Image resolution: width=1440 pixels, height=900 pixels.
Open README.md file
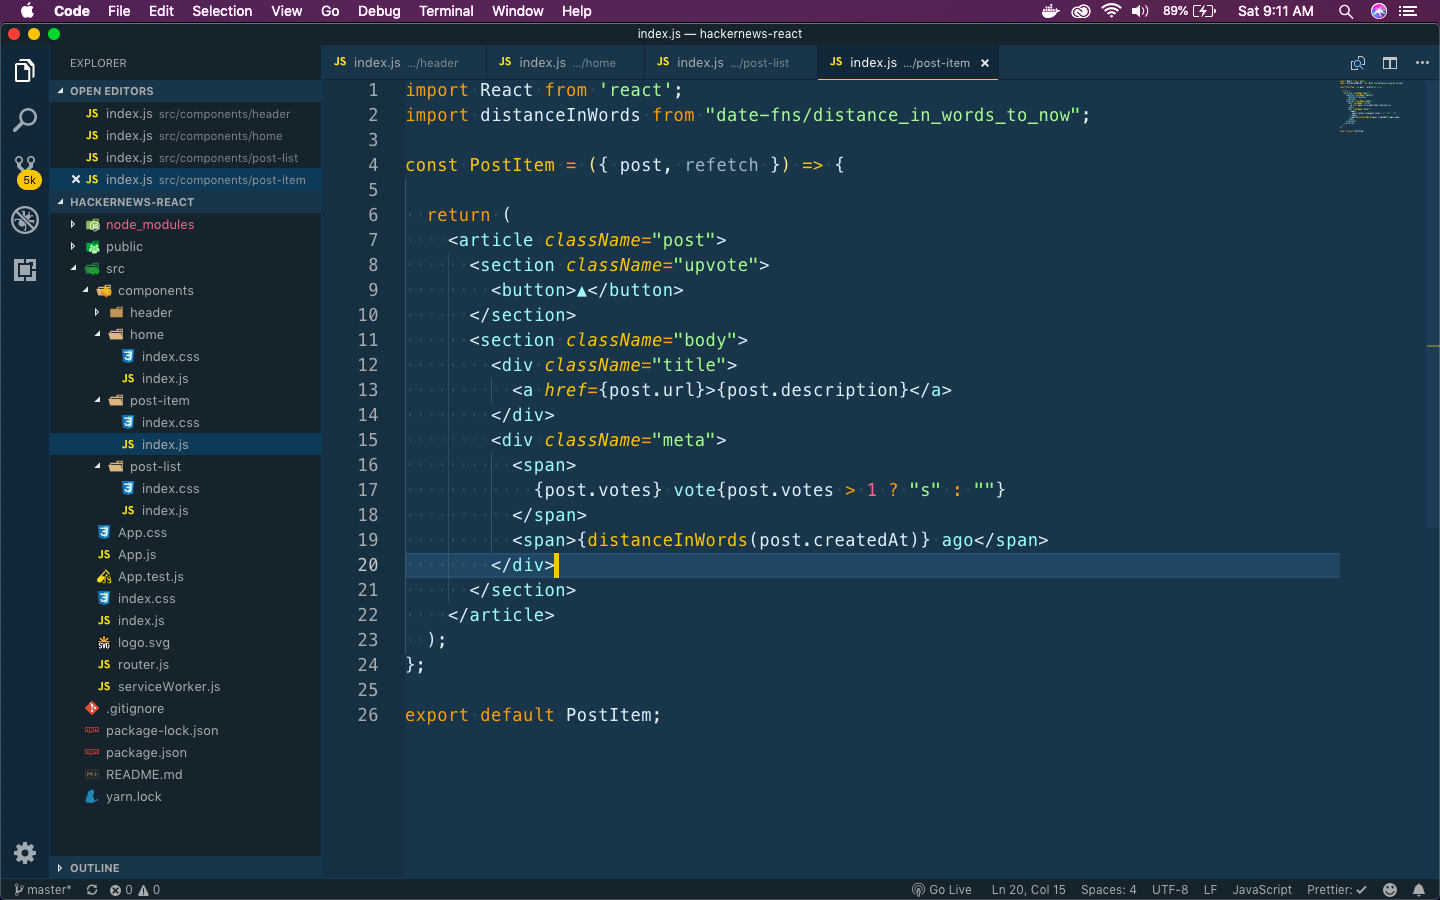(x=185, y=775)
